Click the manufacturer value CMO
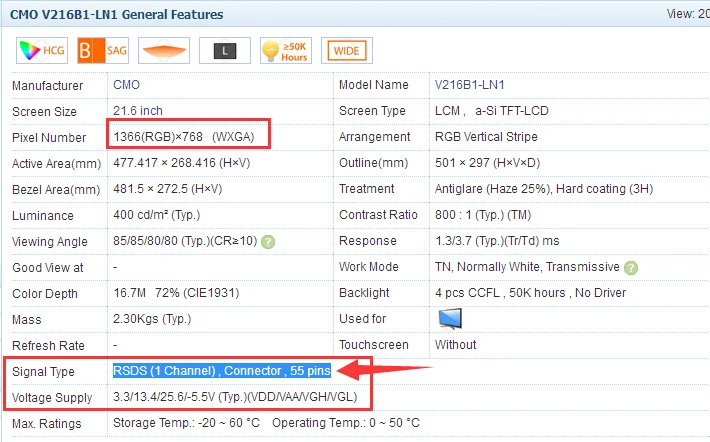This screenshot has height=442, width=710. (126, 85)
